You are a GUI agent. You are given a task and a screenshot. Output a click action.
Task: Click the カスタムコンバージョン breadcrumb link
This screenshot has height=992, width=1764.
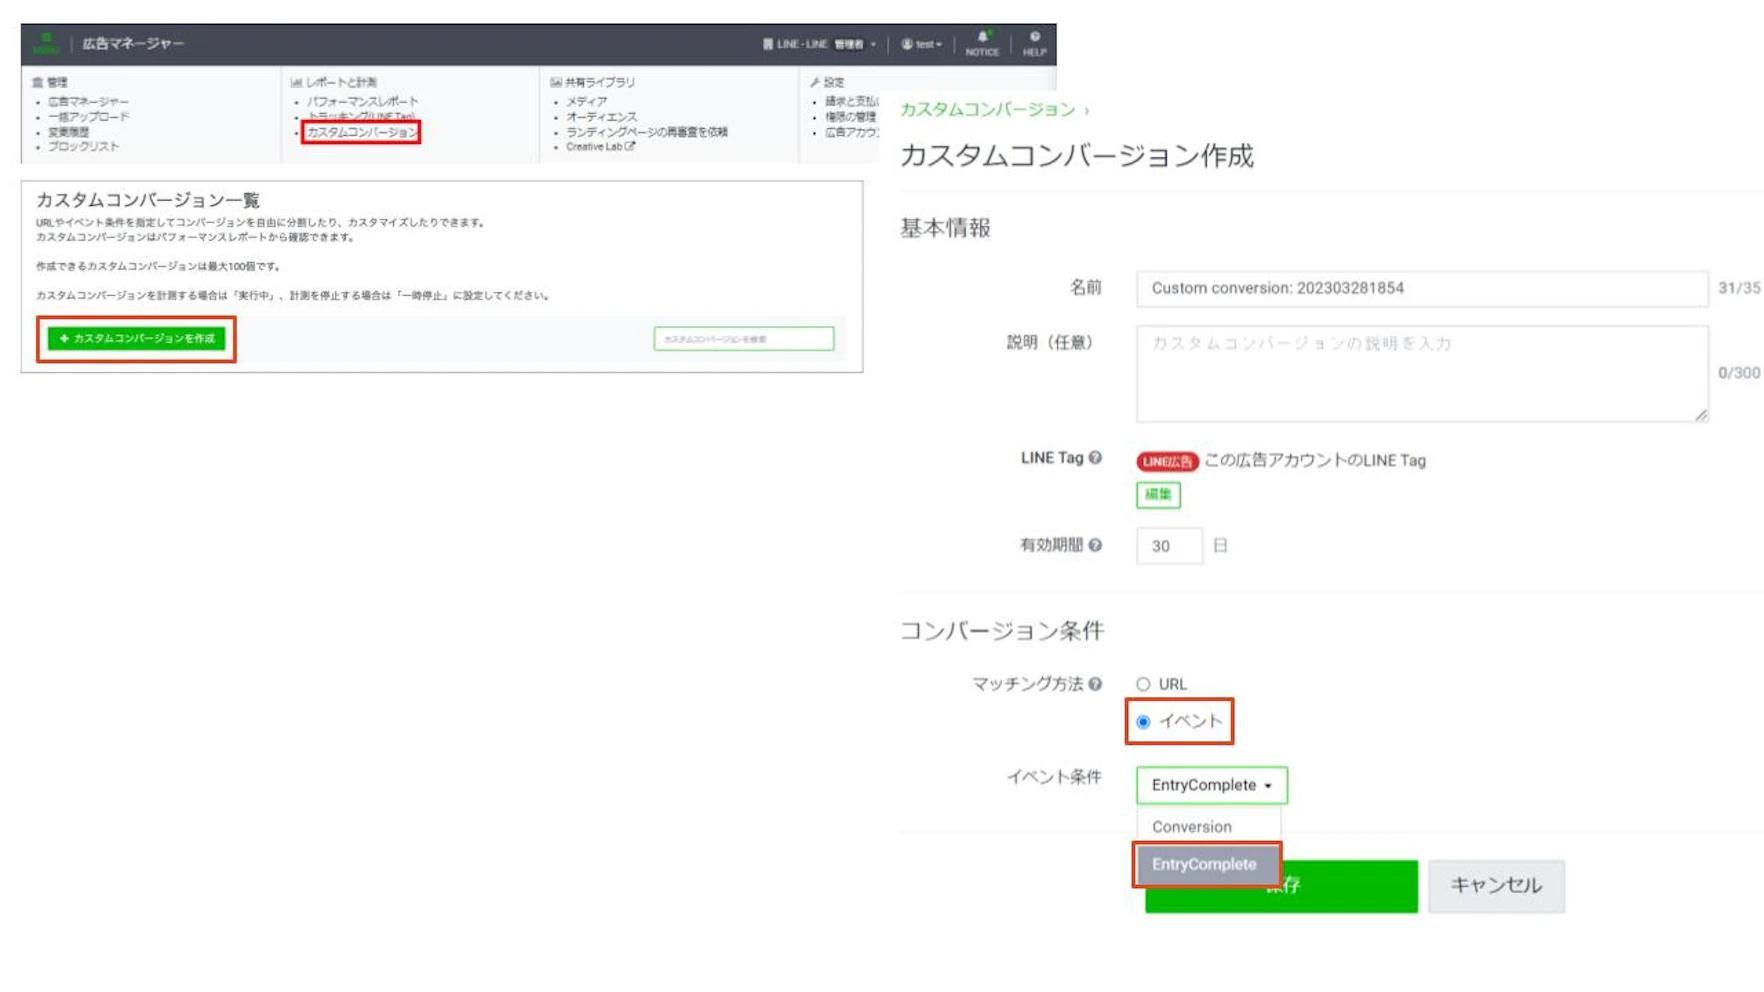click(x=987, y=110)
